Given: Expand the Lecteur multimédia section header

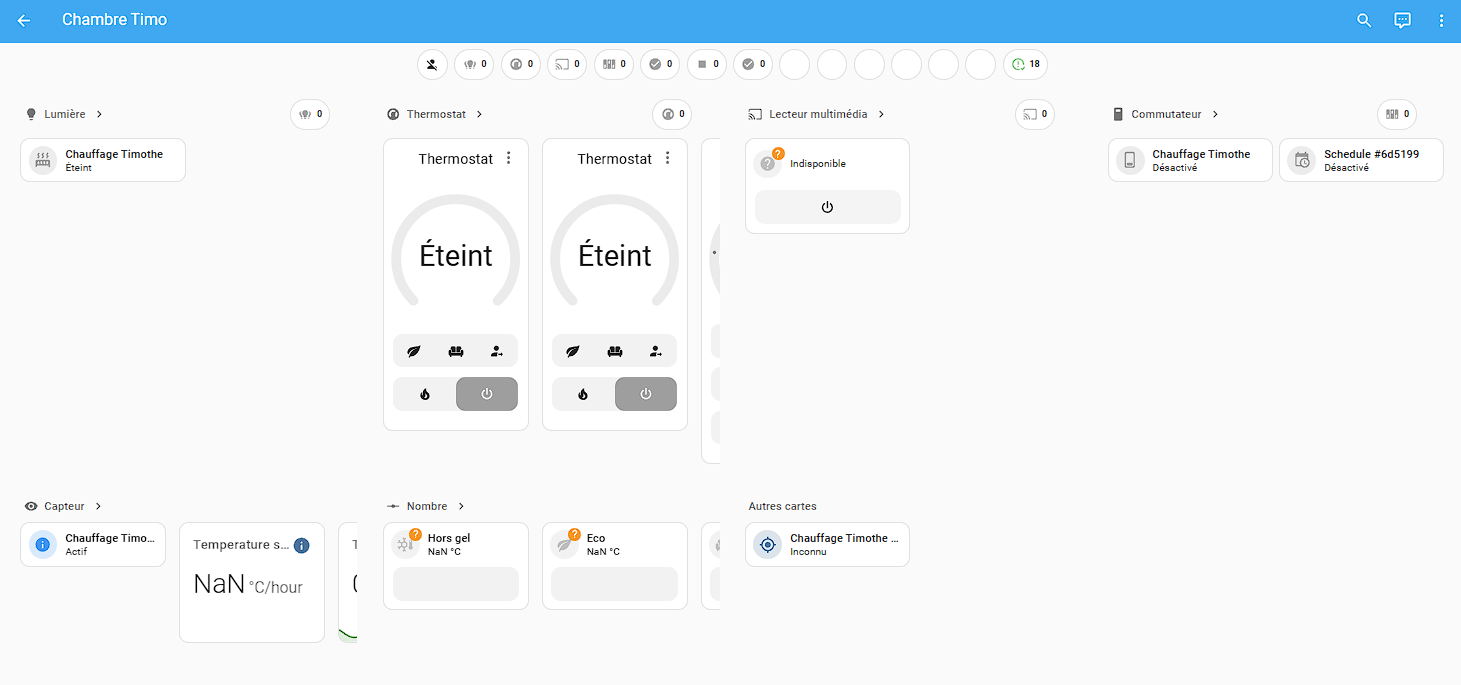Looking at the screenshot, I should [818, 114].
